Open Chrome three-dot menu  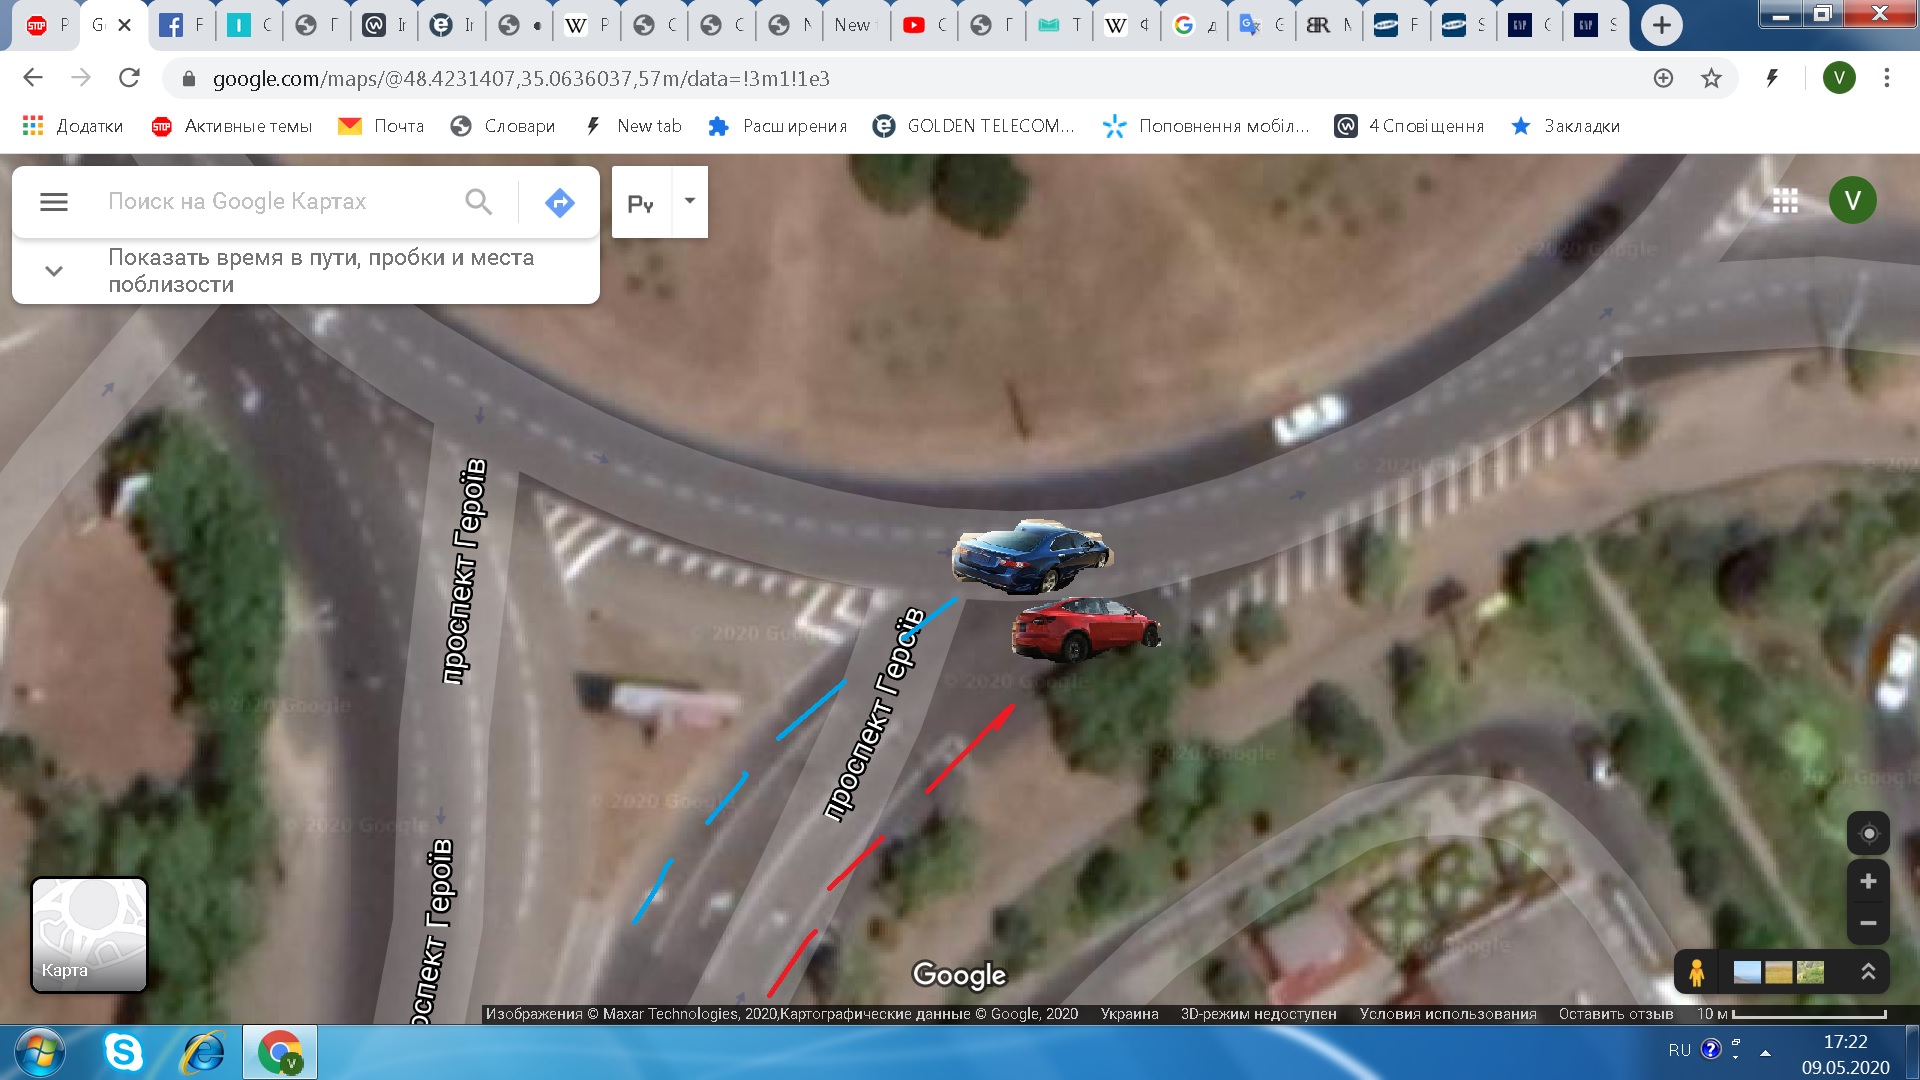click(1887, 78)
